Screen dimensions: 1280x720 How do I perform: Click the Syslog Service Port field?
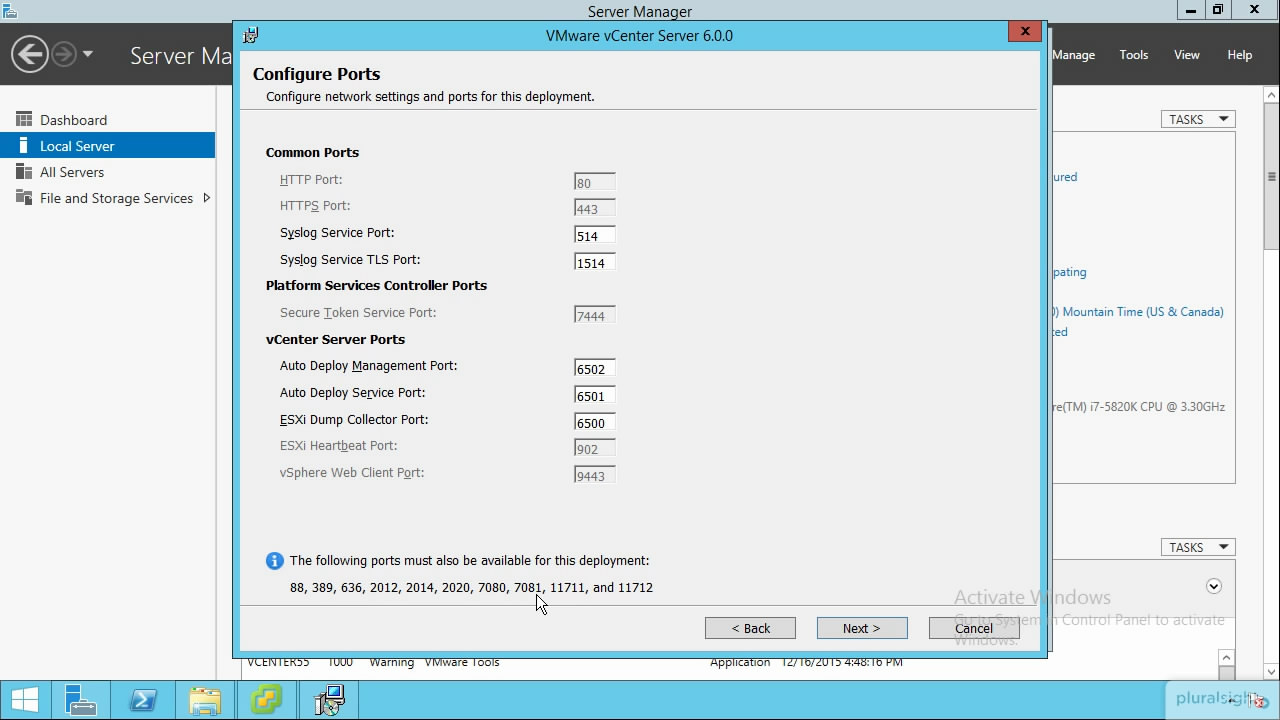pos(594,235)
